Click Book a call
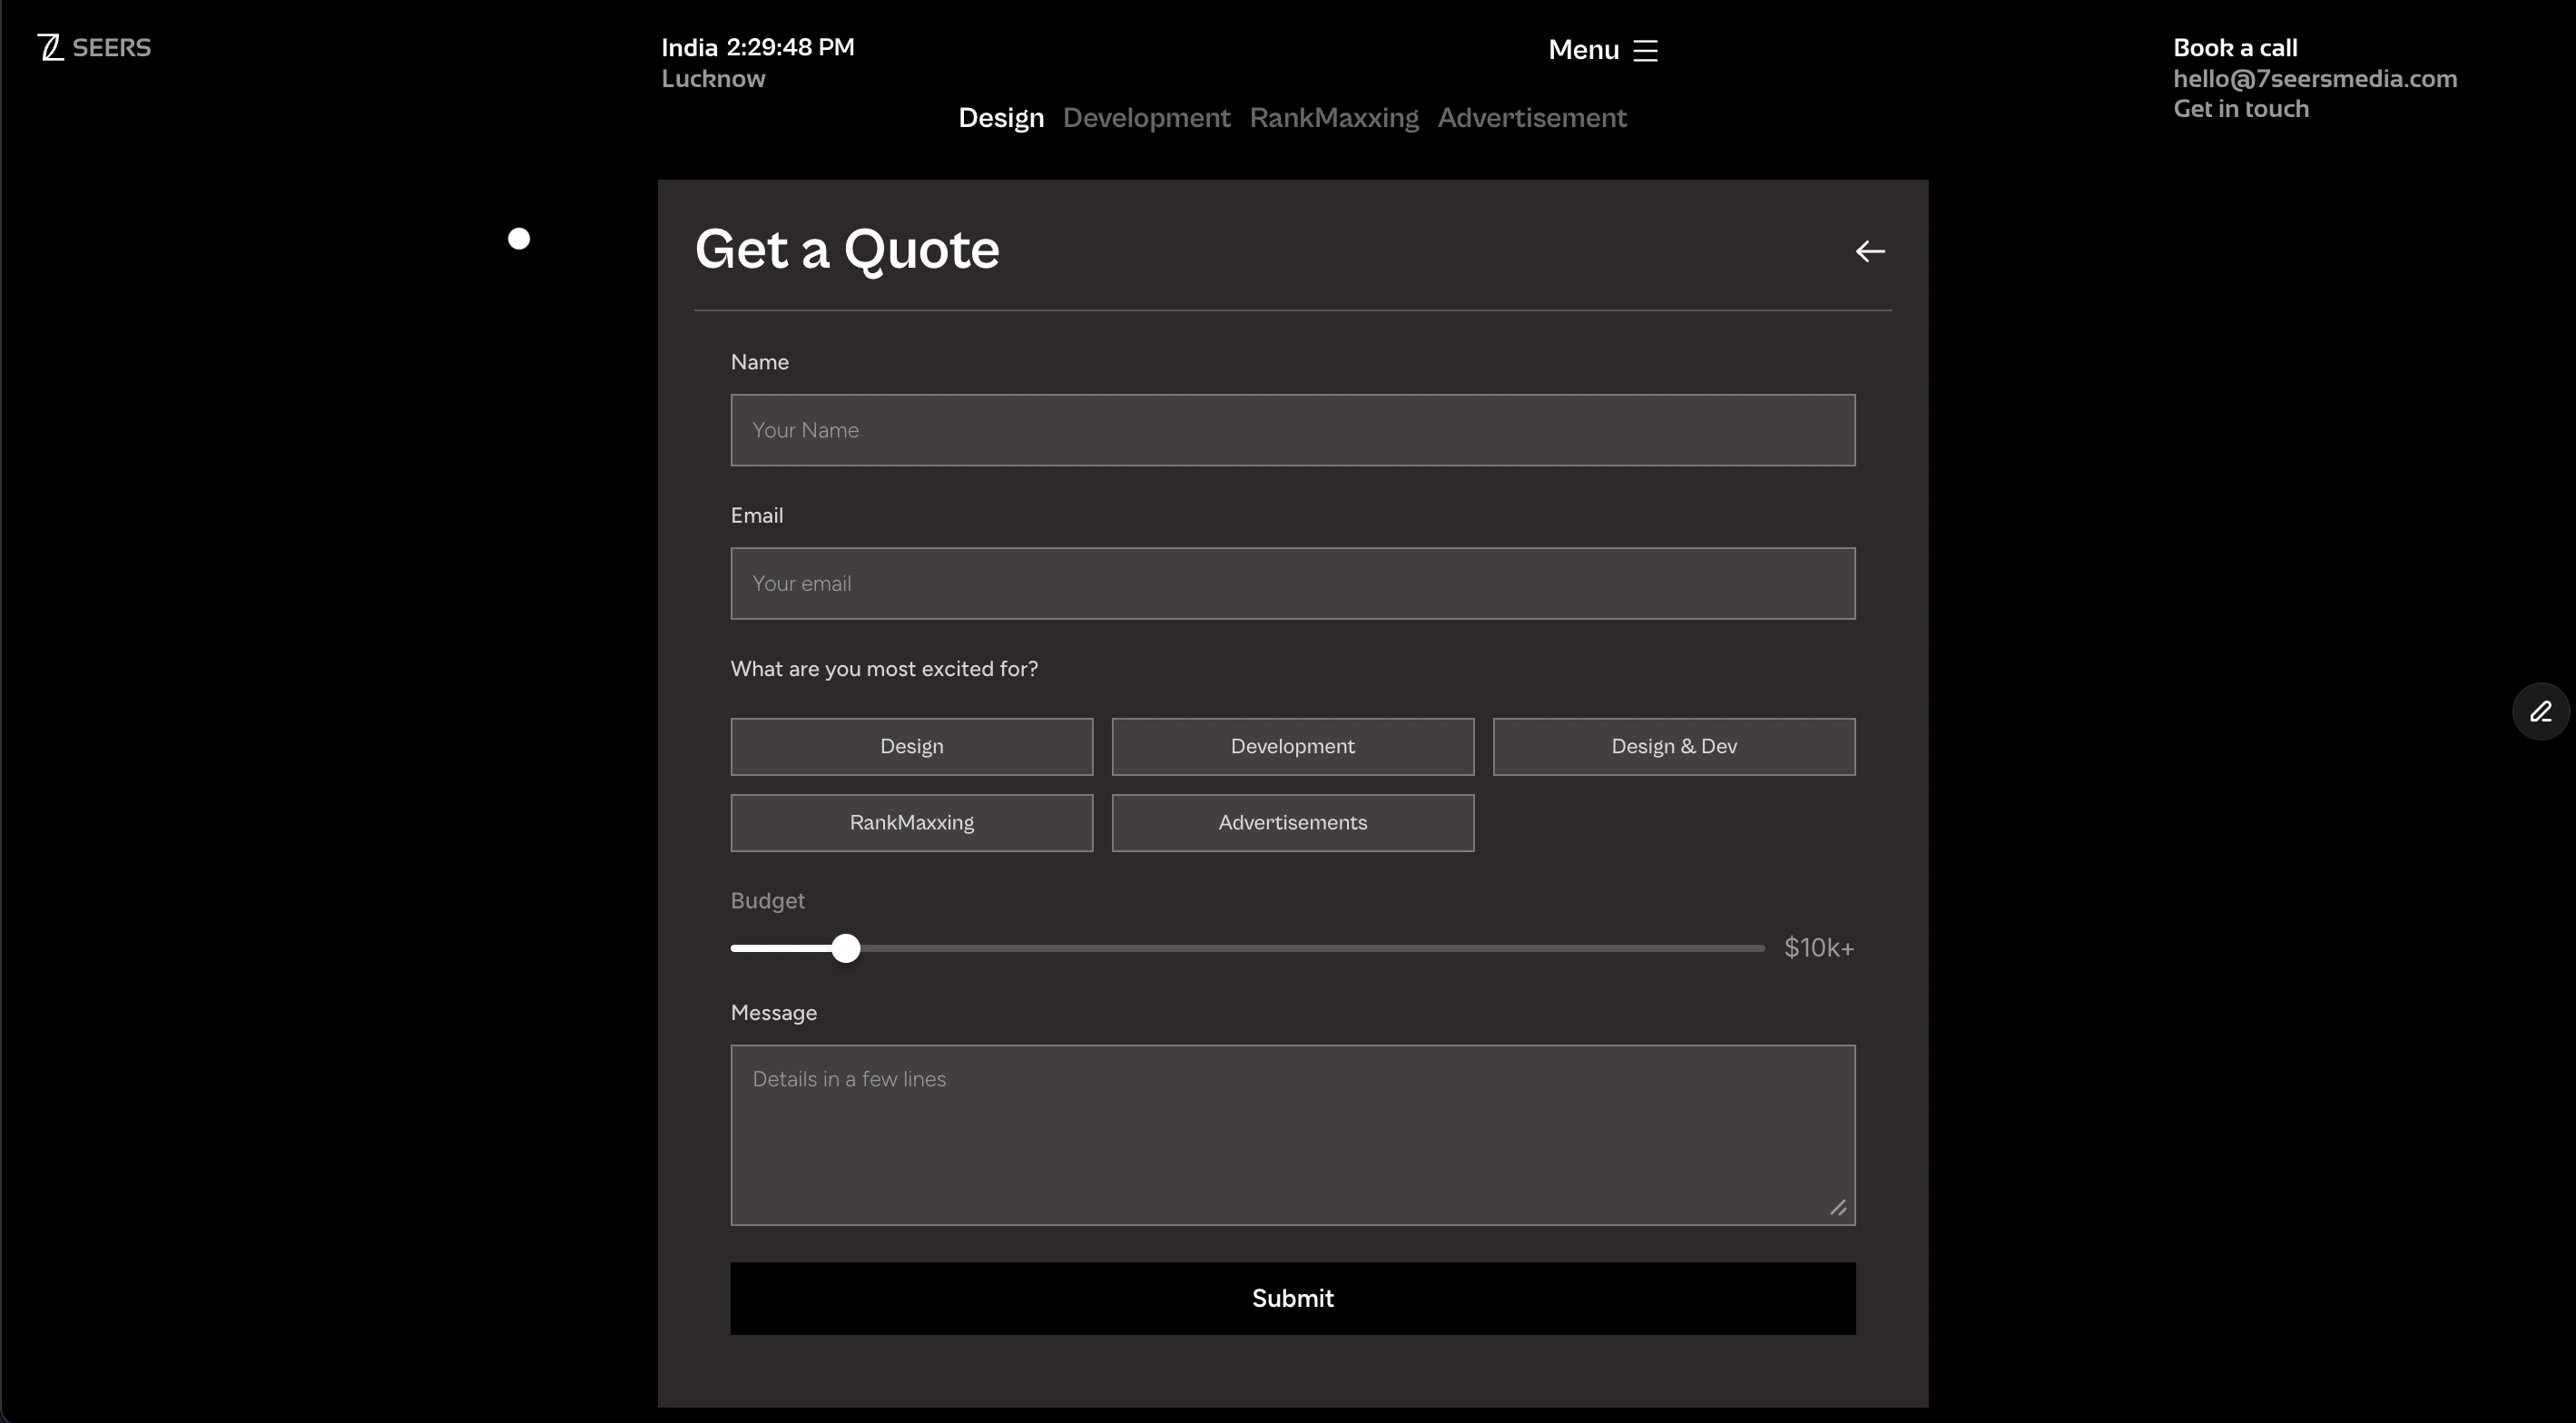Screen dimensions: 2576x1423 2235,46
